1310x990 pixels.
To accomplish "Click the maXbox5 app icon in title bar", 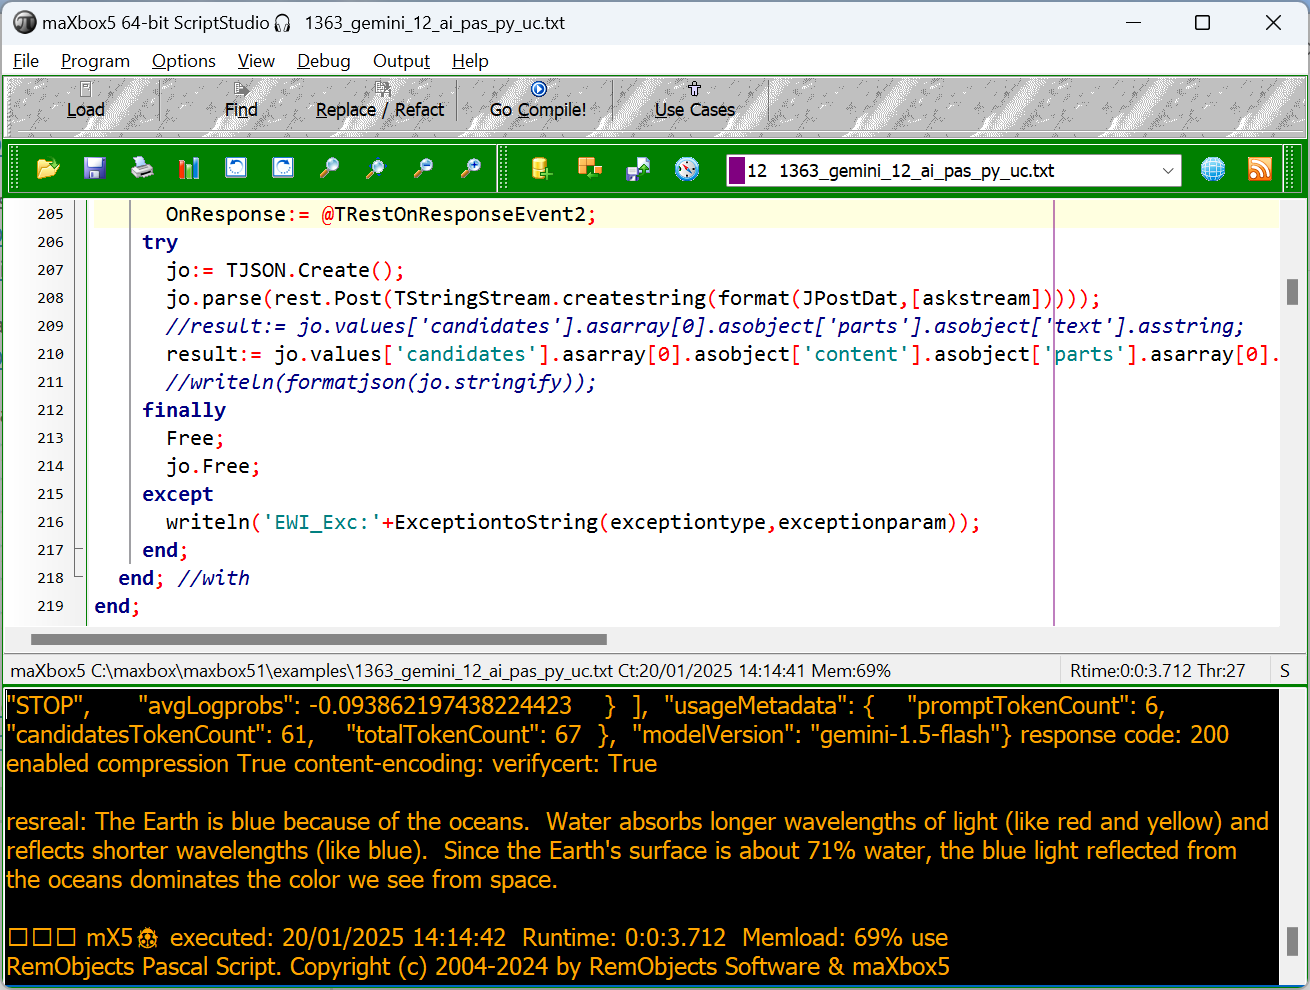I will 24,22.
